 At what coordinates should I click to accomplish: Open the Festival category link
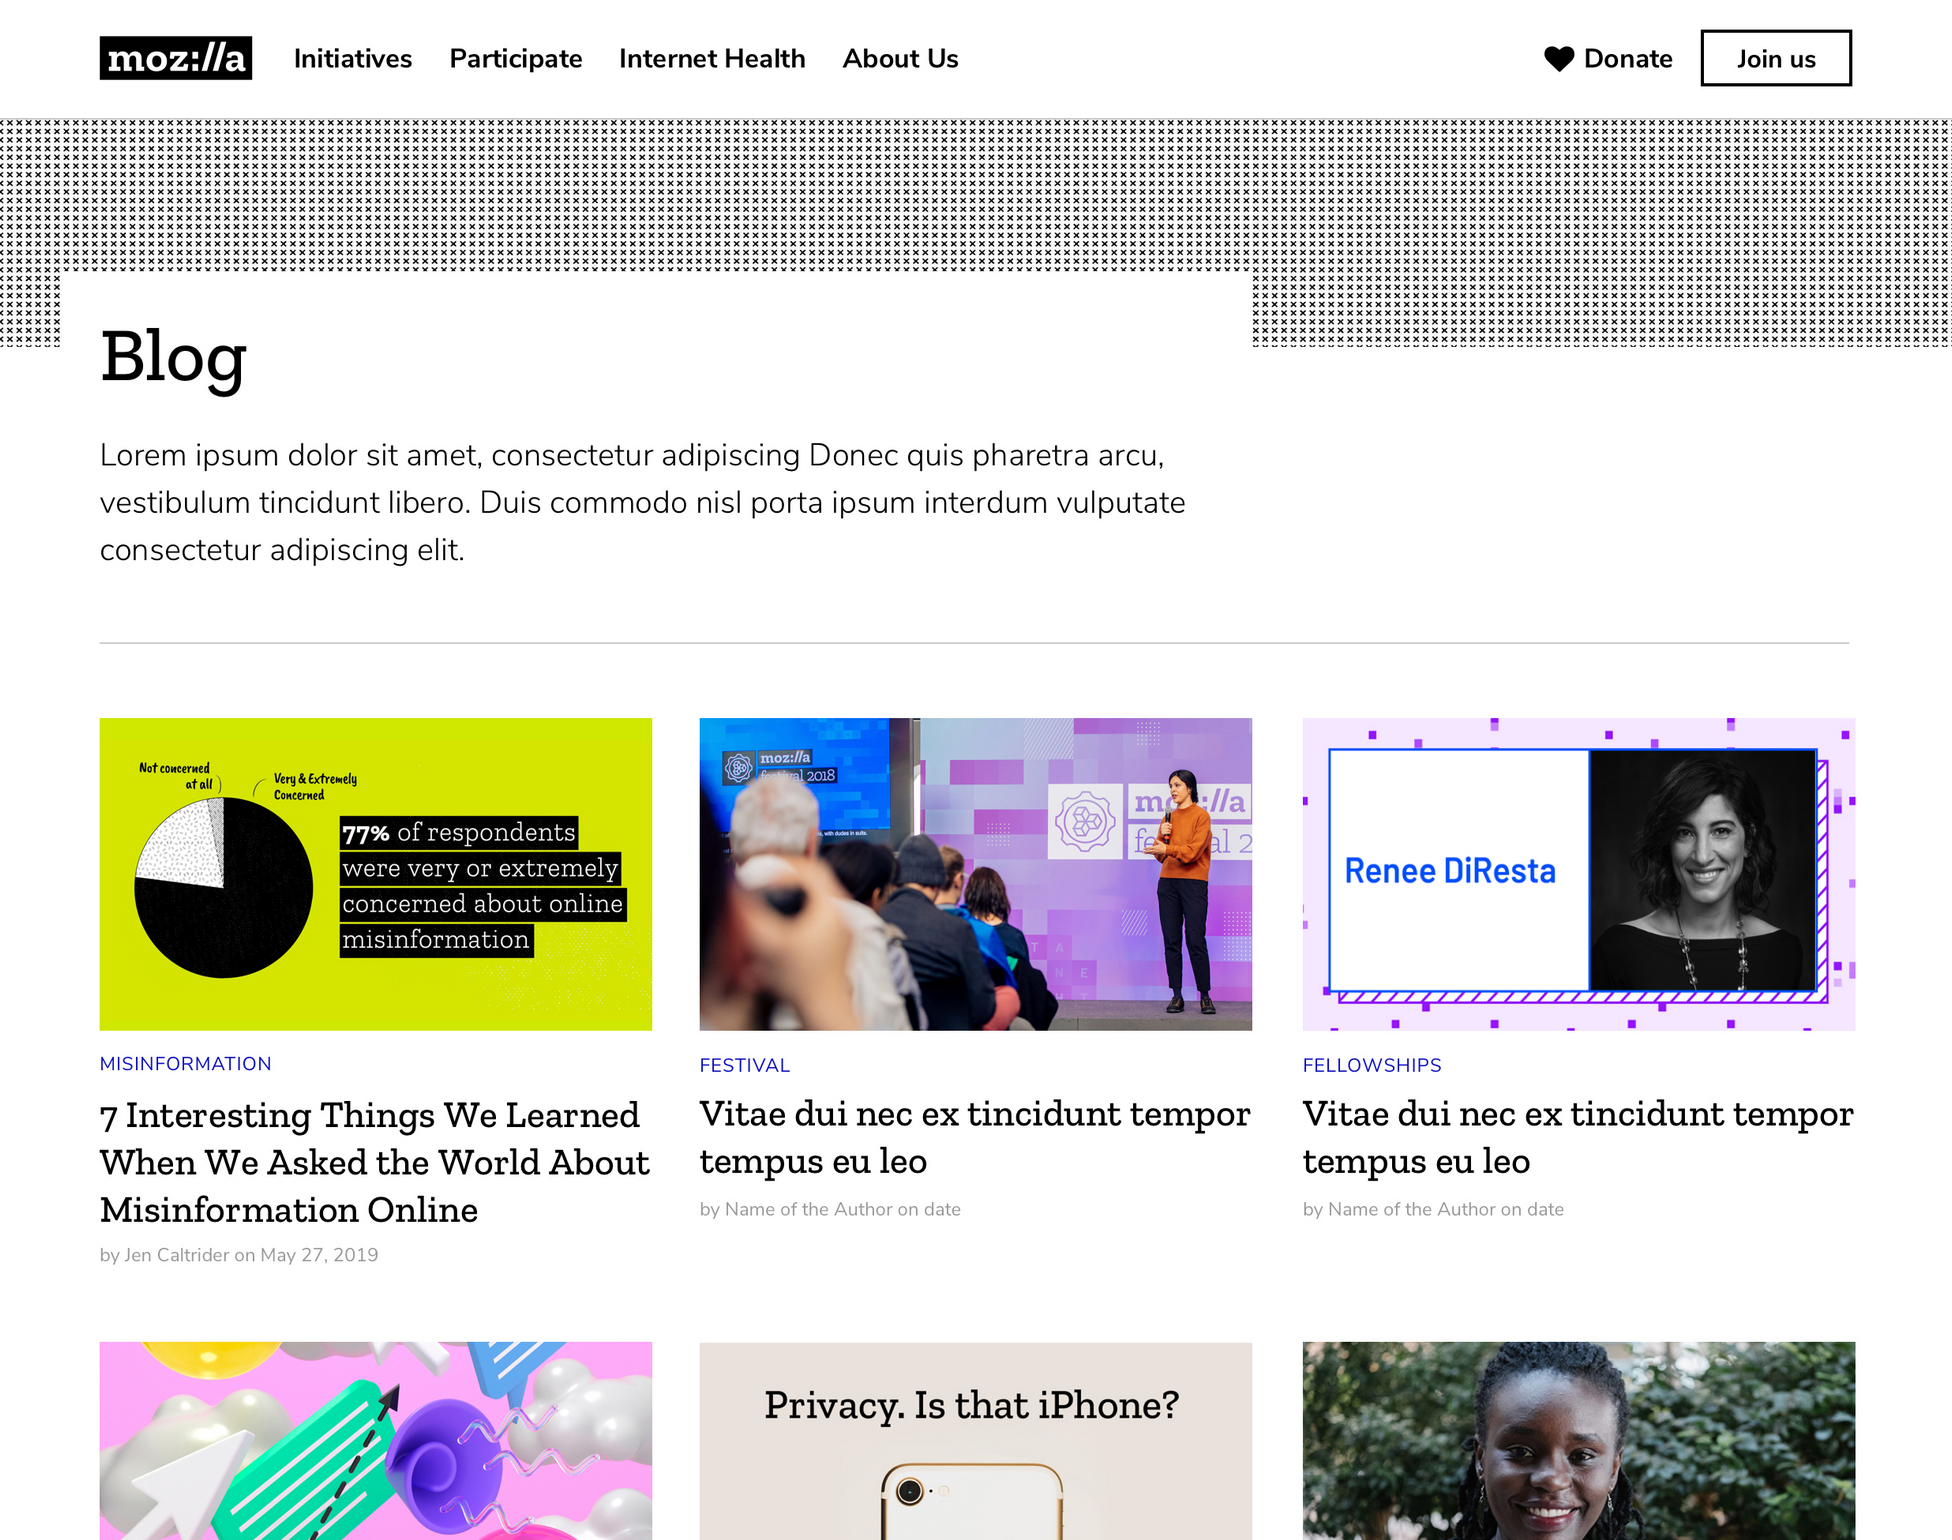[x=745, y=1066]
